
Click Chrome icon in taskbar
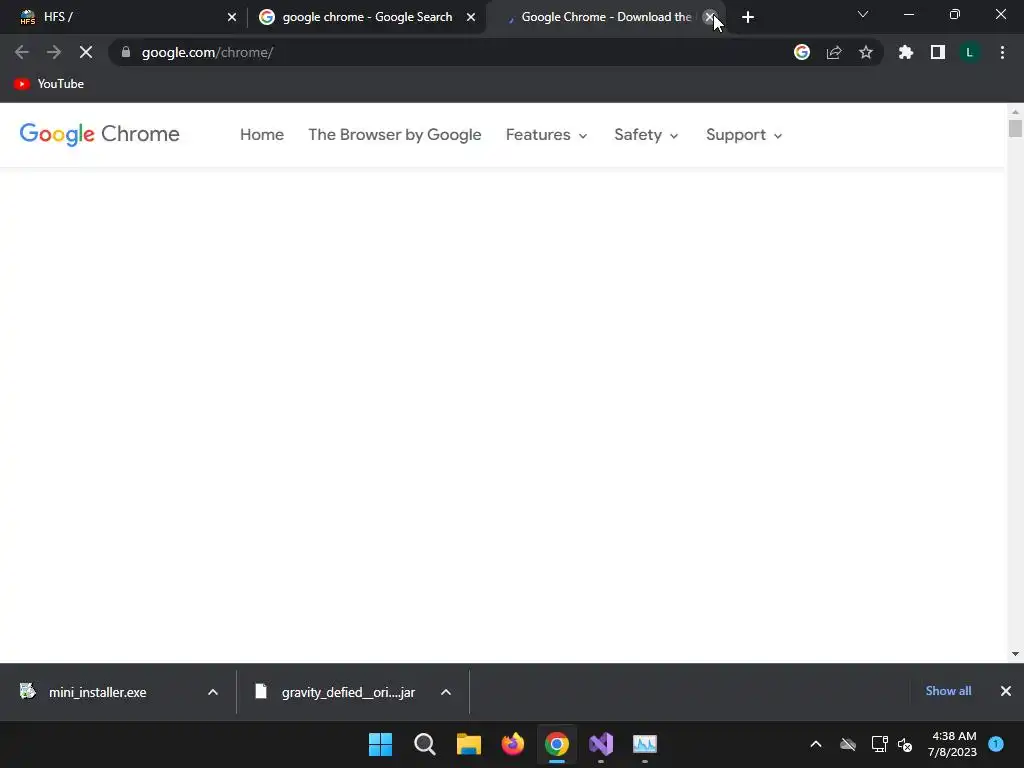[x=557, y=744]
